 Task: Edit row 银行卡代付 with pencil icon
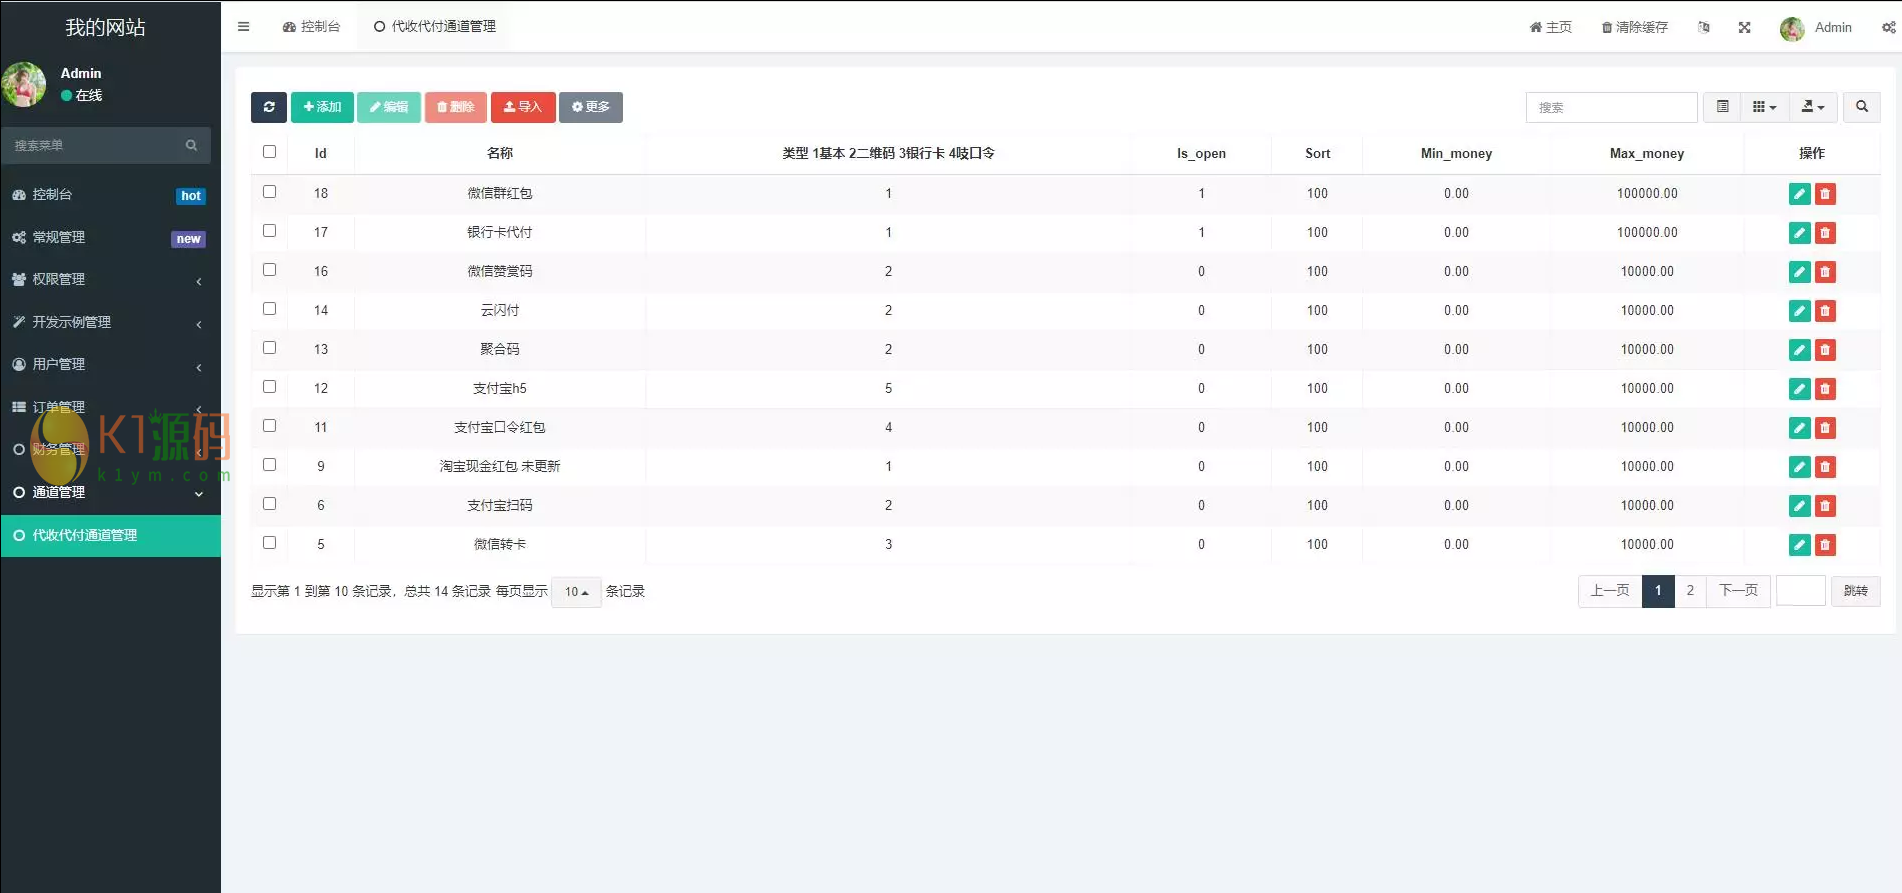click(x=1799, y=233)
